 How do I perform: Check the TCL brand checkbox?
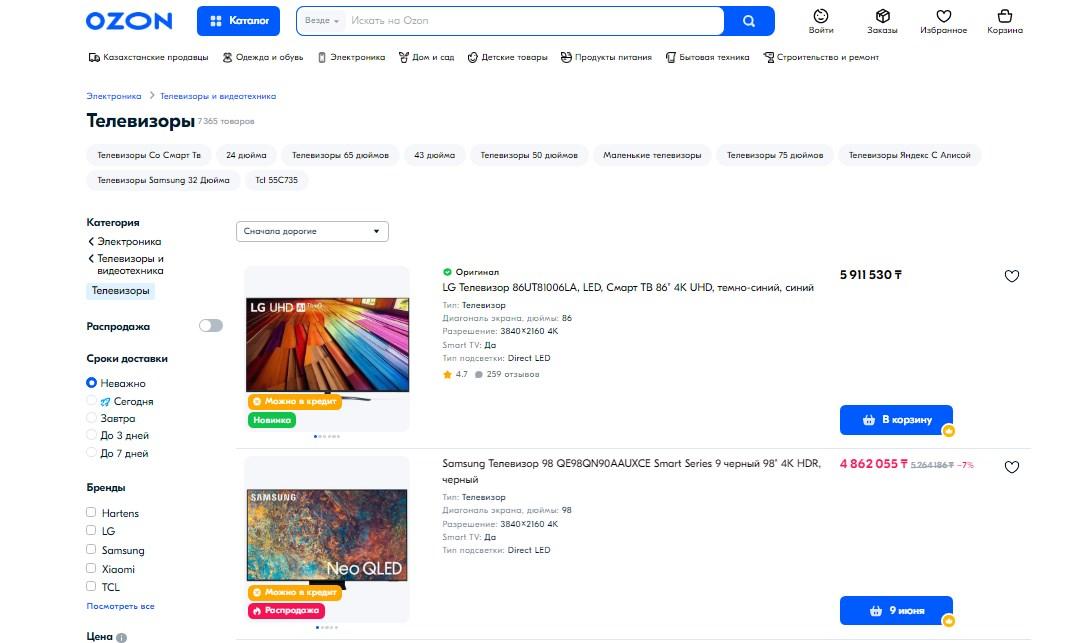click(x=90, y=586)
